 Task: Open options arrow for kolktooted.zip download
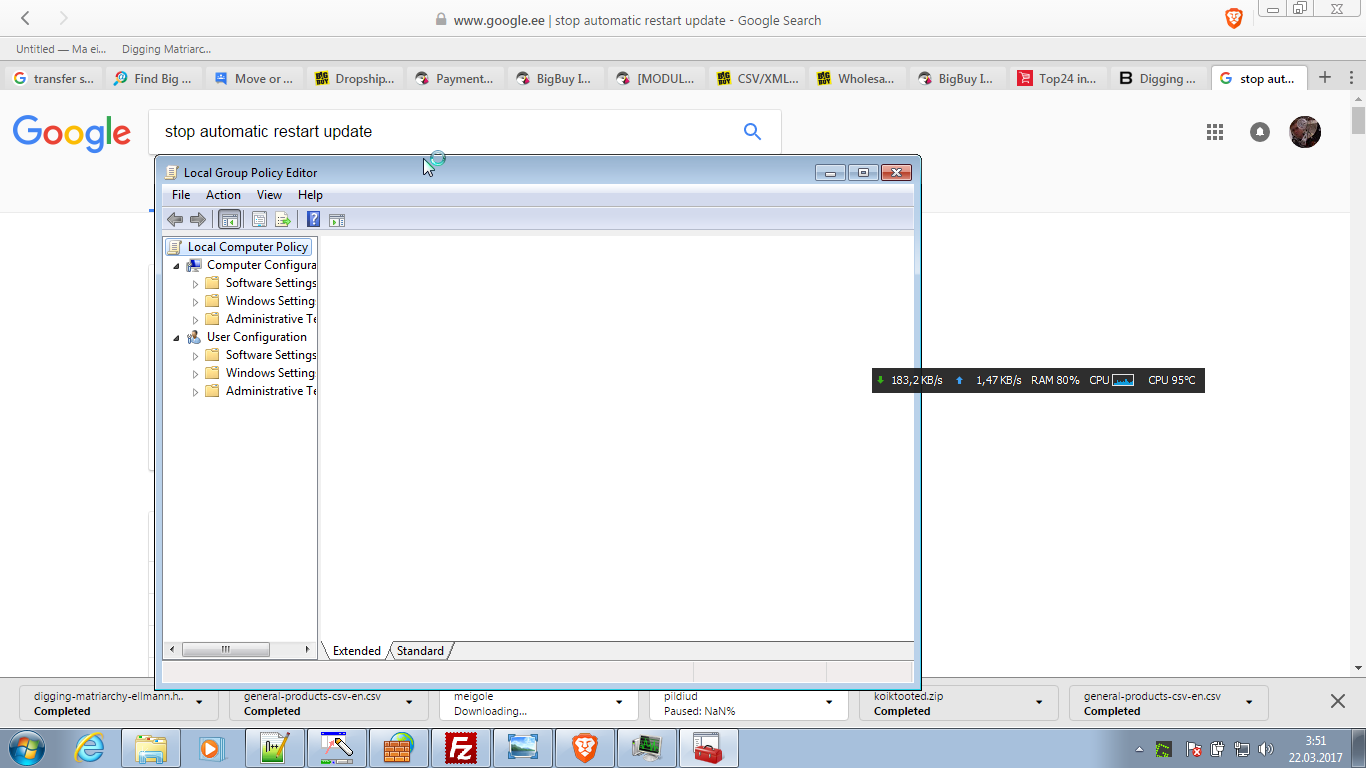[x=1039, y=703]
